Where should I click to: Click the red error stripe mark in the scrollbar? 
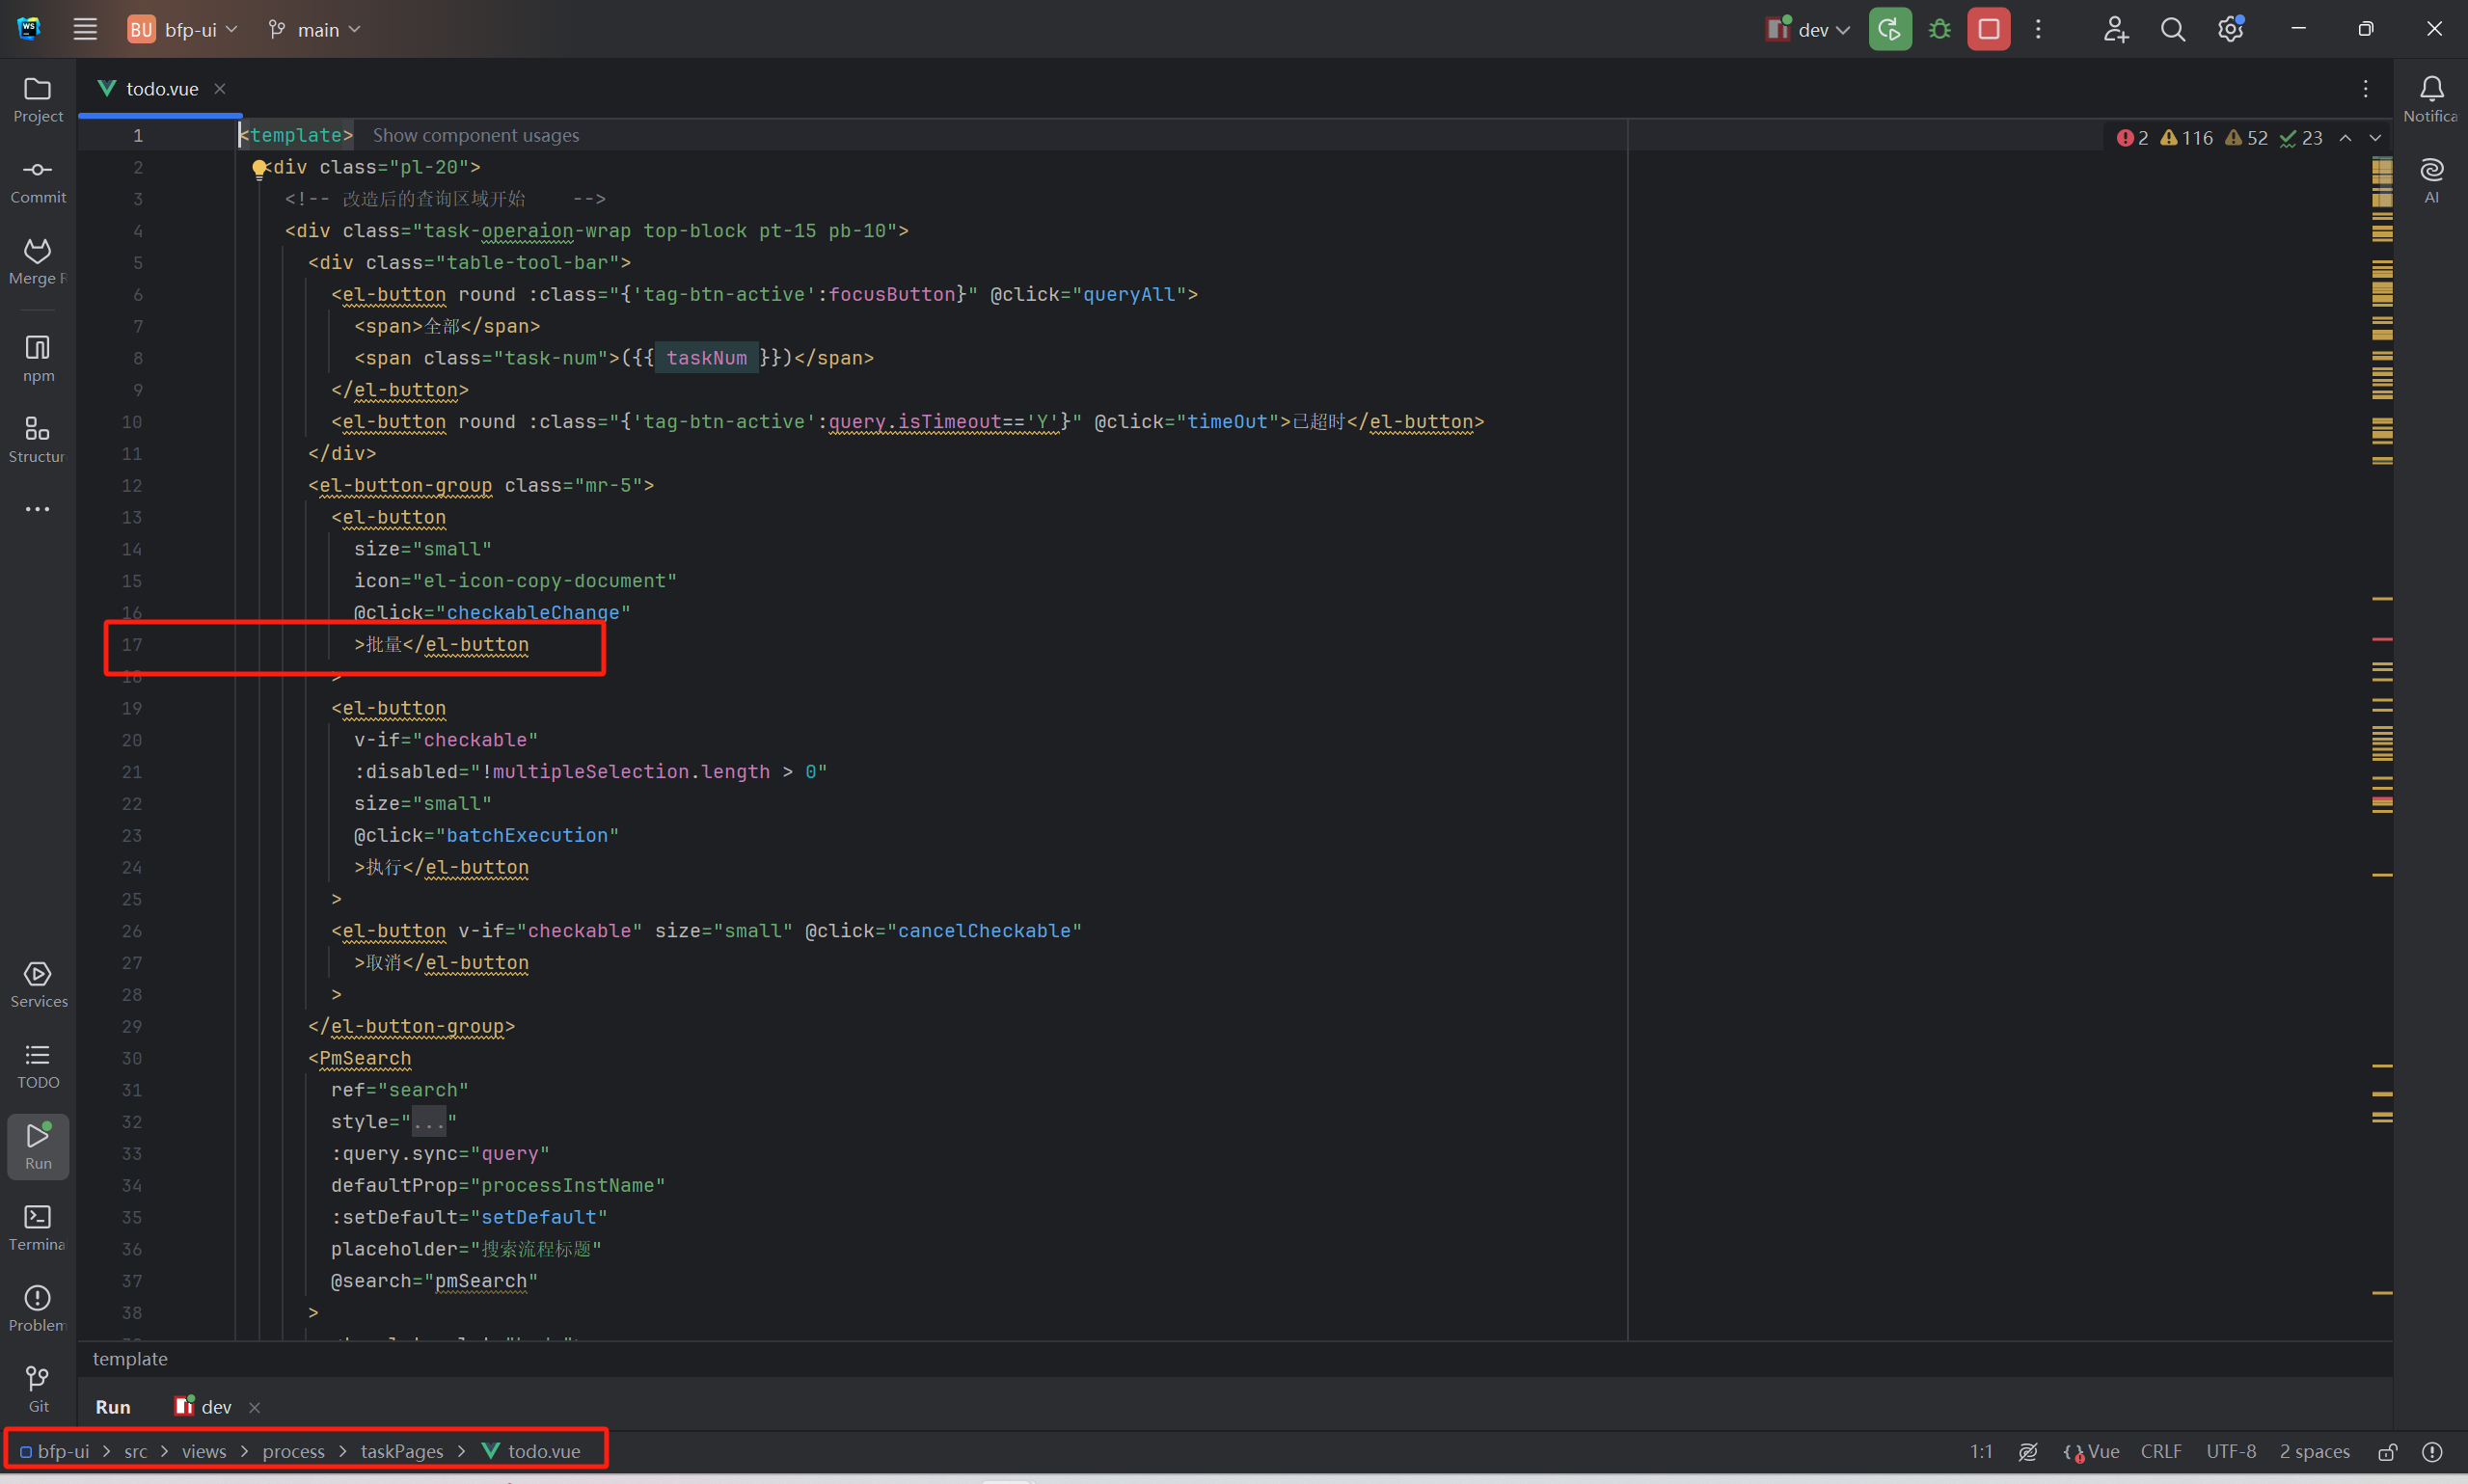tap(2381, 638)
